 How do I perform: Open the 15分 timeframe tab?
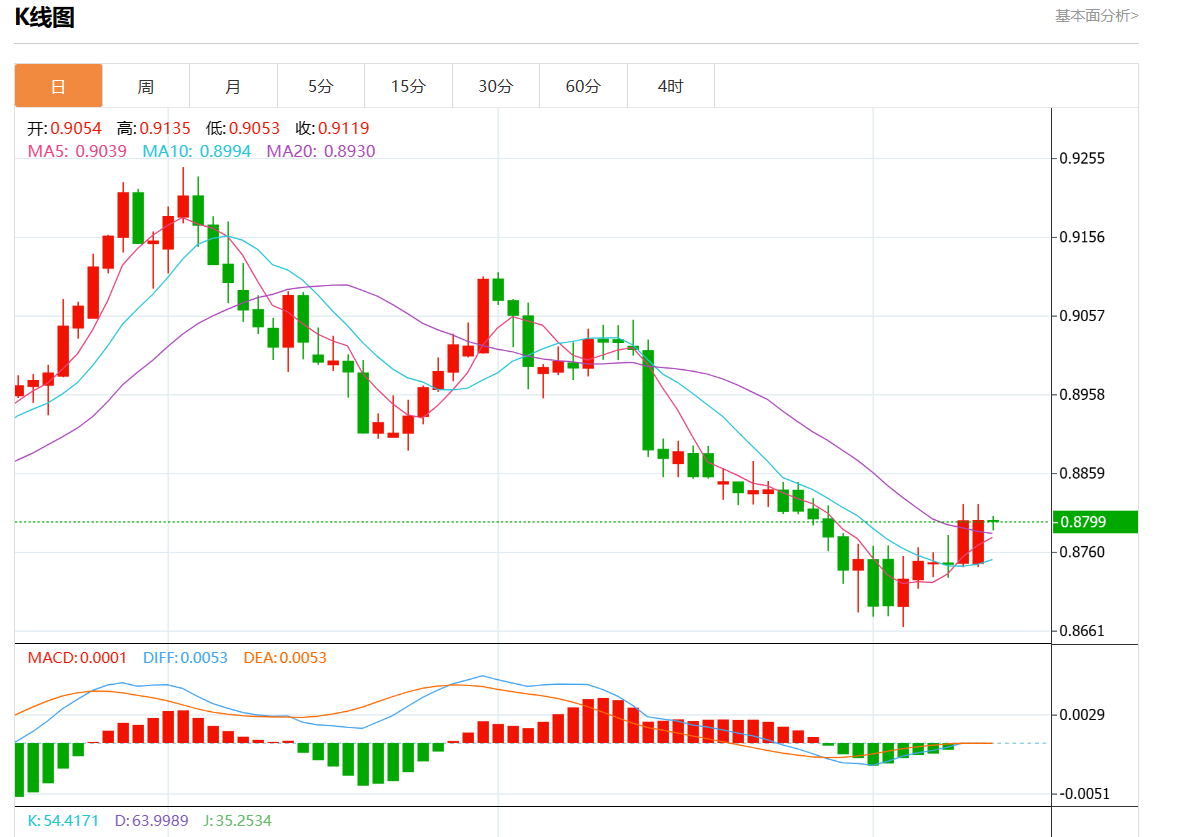click(x=408, y=86)
